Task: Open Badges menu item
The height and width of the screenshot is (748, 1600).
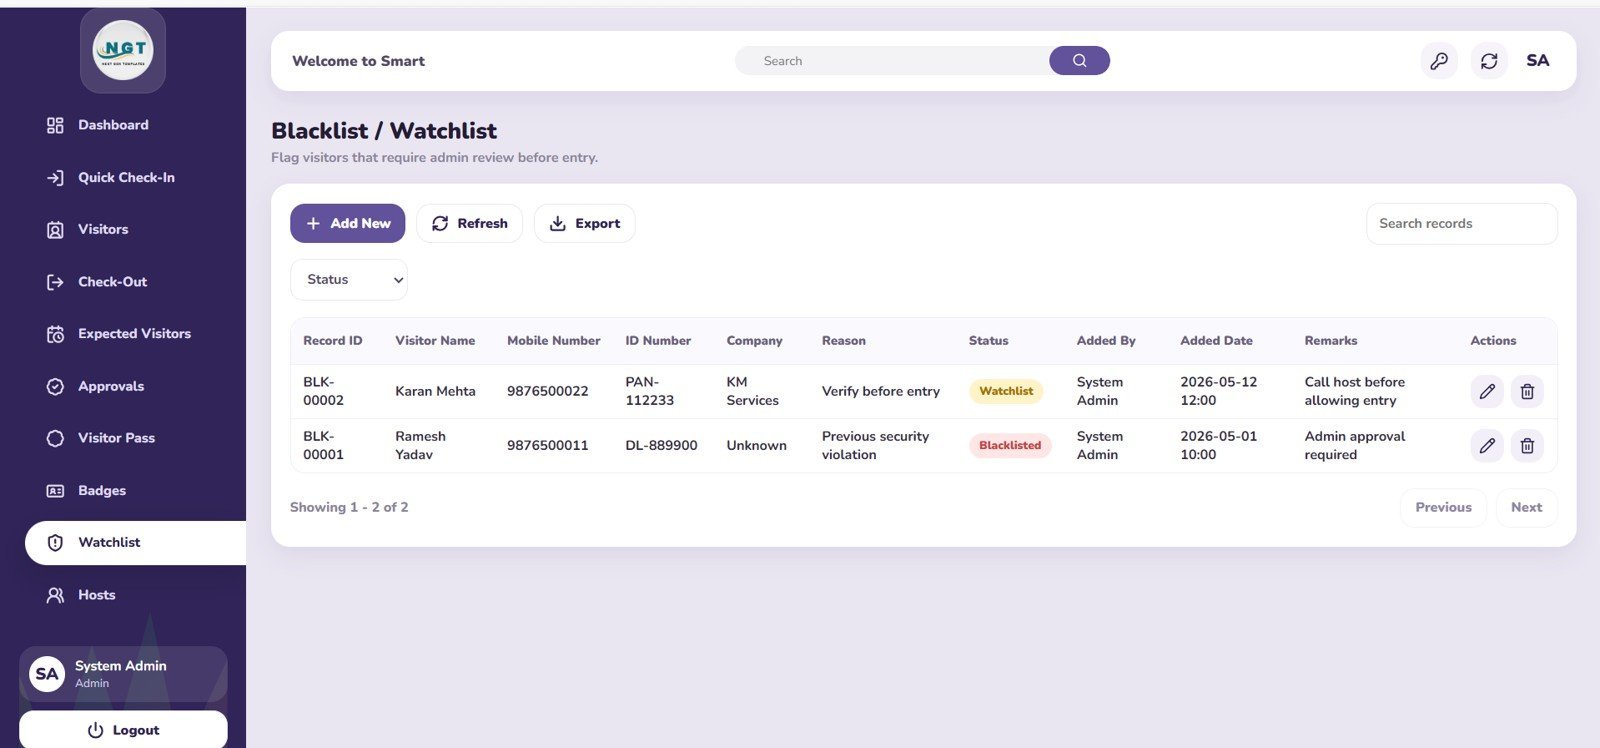Action: click(135, 491)
